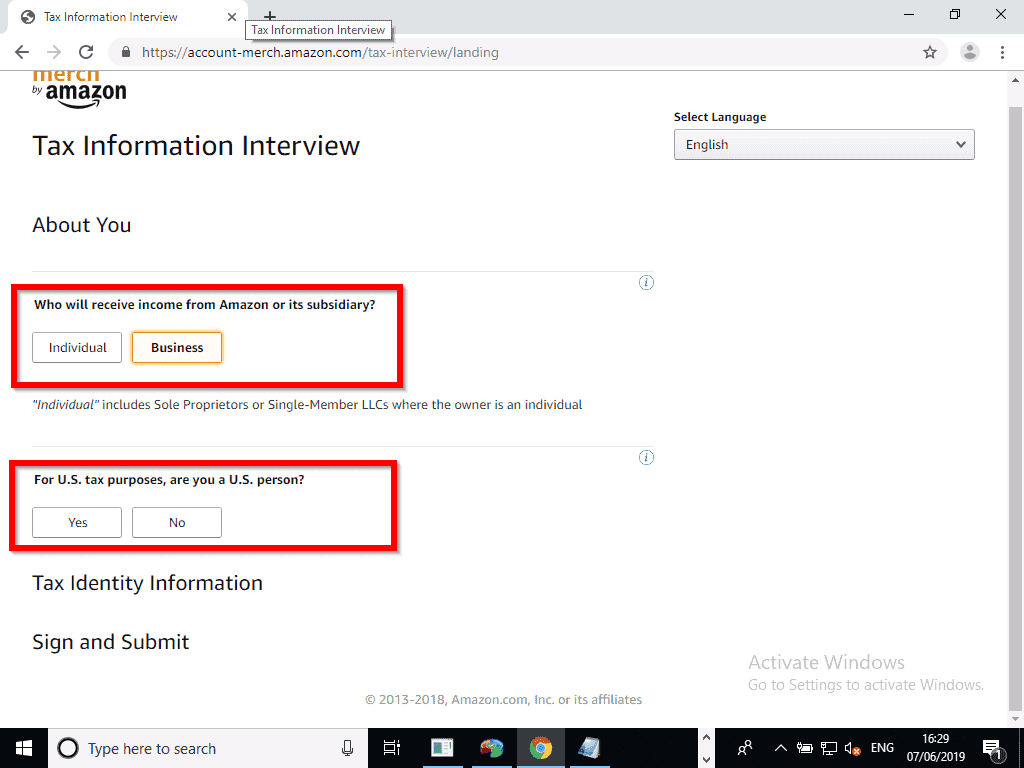
Task: Click the ENG language indicator
Action: (882, 748)
